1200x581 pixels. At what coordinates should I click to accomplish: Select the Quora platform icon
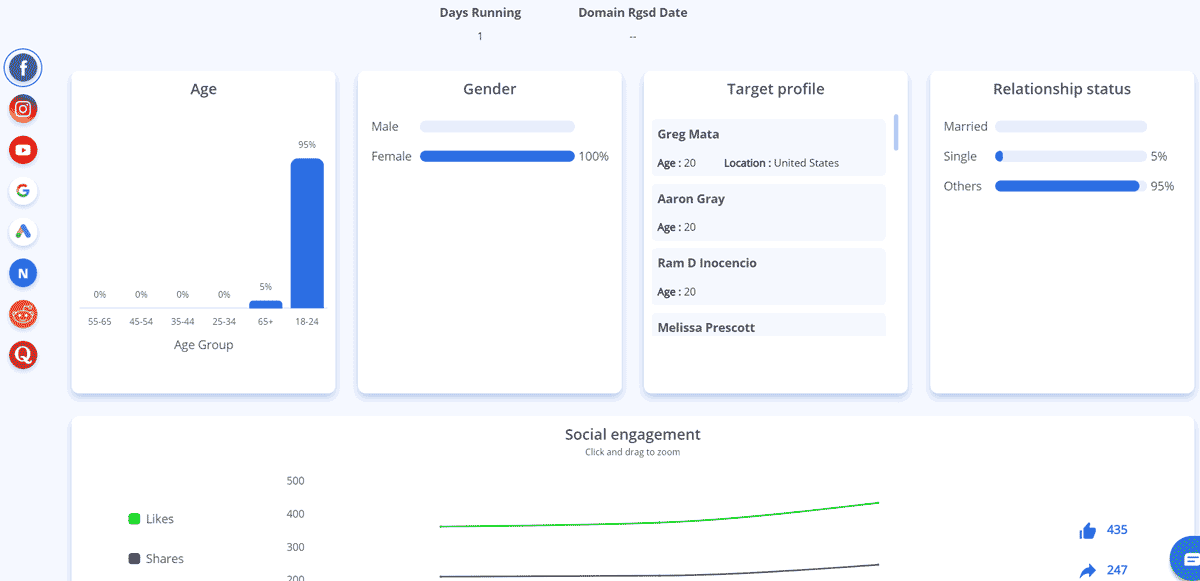23,354
